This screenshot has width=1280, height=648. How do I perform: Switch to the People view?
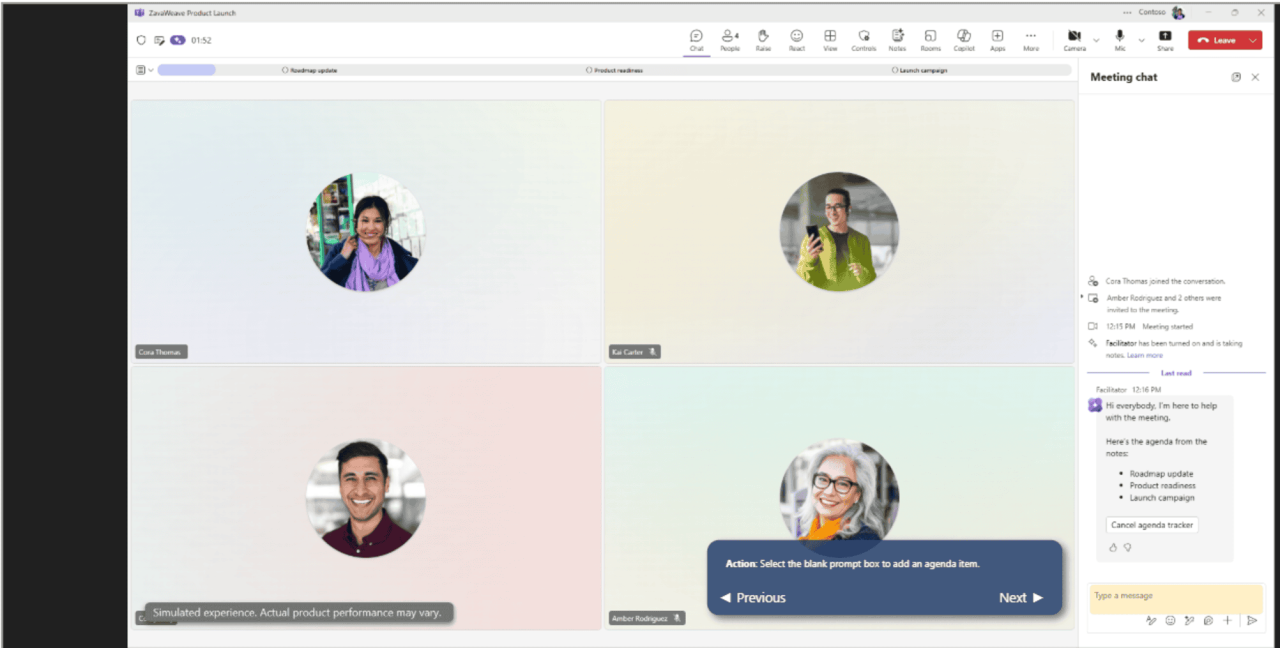tap(730, 40)
